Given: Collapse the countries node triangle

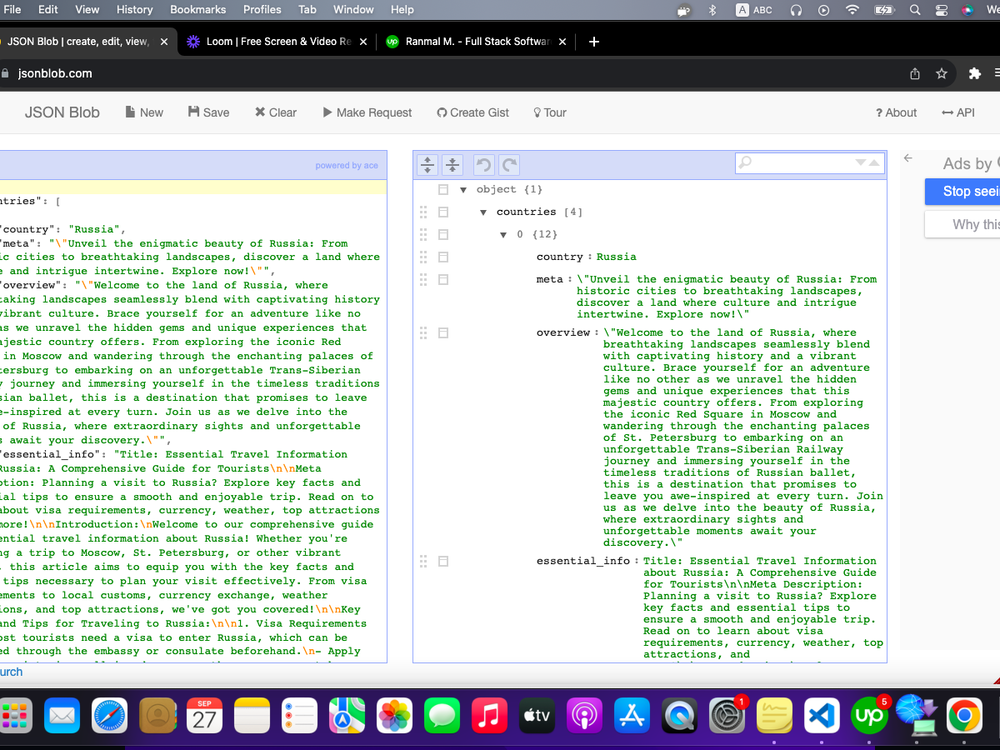Looking at the screenshot, I should tap(484, 212).
